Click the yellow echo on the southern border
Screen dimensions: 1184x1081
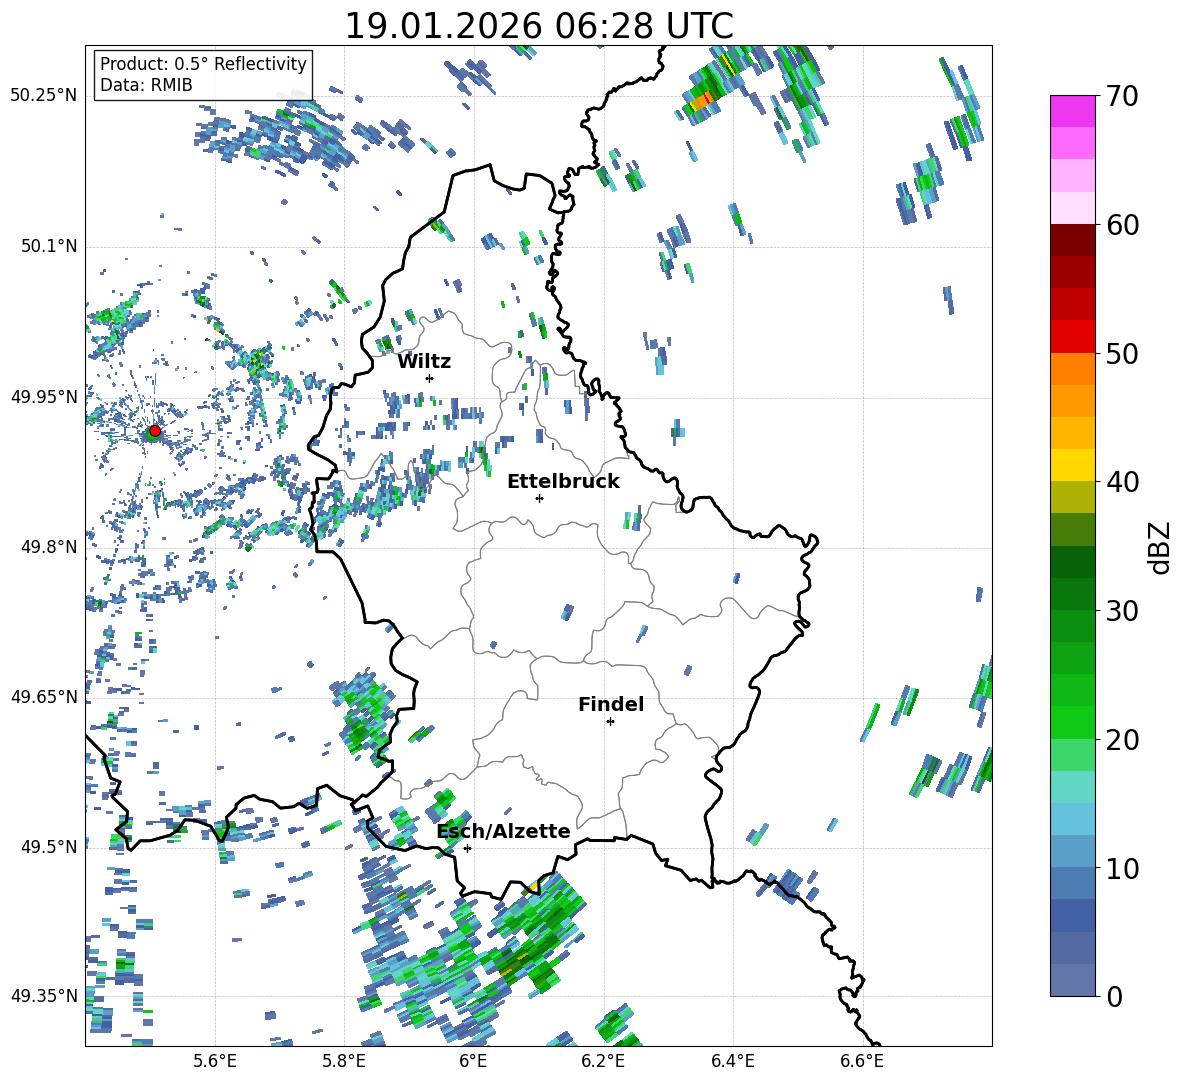pyautogui.click(x=533, y=885)
